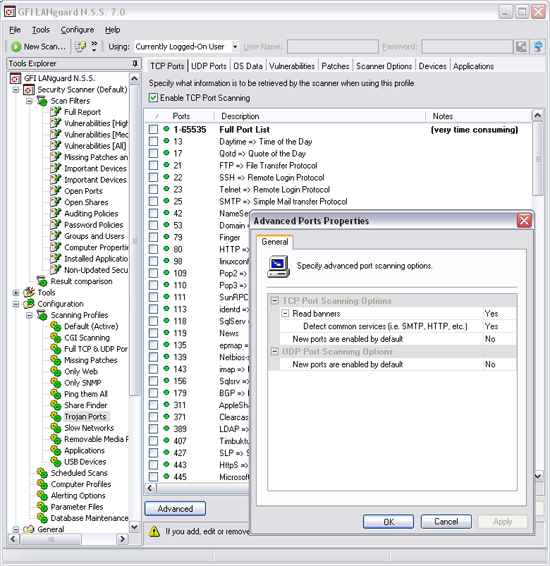Expand the Tools tree node
Image resolution: width=550 pixels, height=566 pixels.
(x=16, y=292)
